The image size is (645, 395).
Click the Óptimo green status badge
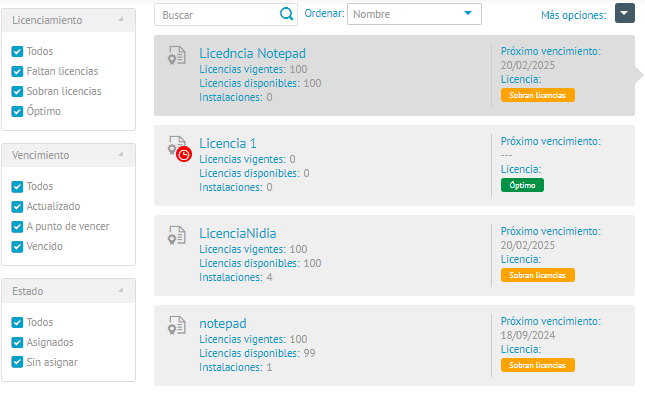[522, 185]
